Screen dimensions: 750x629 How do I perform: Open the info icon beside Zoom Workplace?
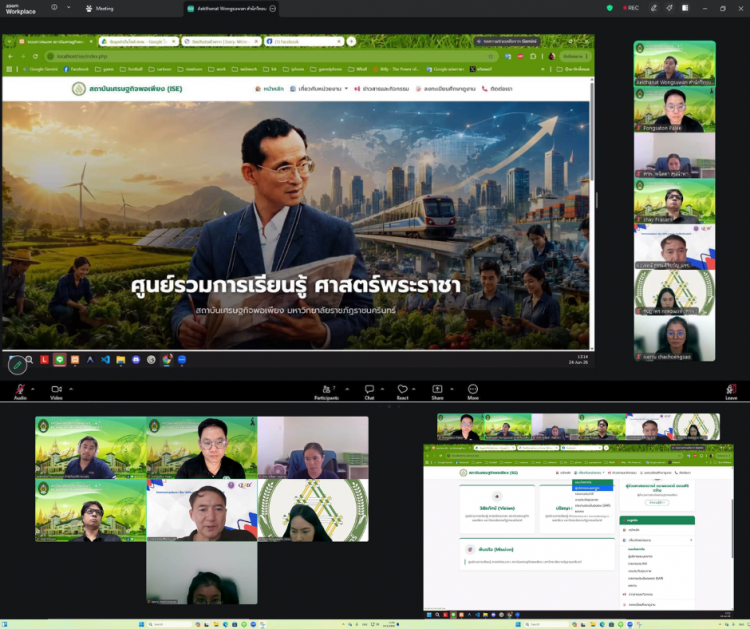(x=54, y=8)
